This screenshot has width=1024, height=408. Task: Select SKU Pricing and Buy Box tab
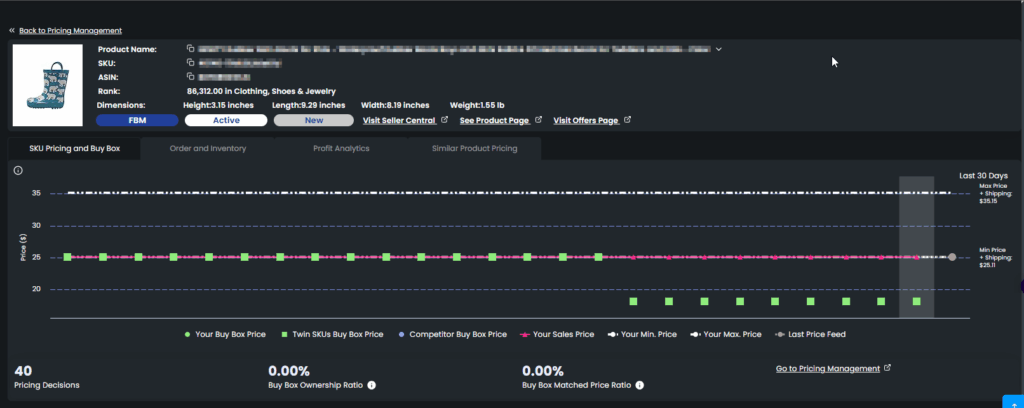point(74,149)
